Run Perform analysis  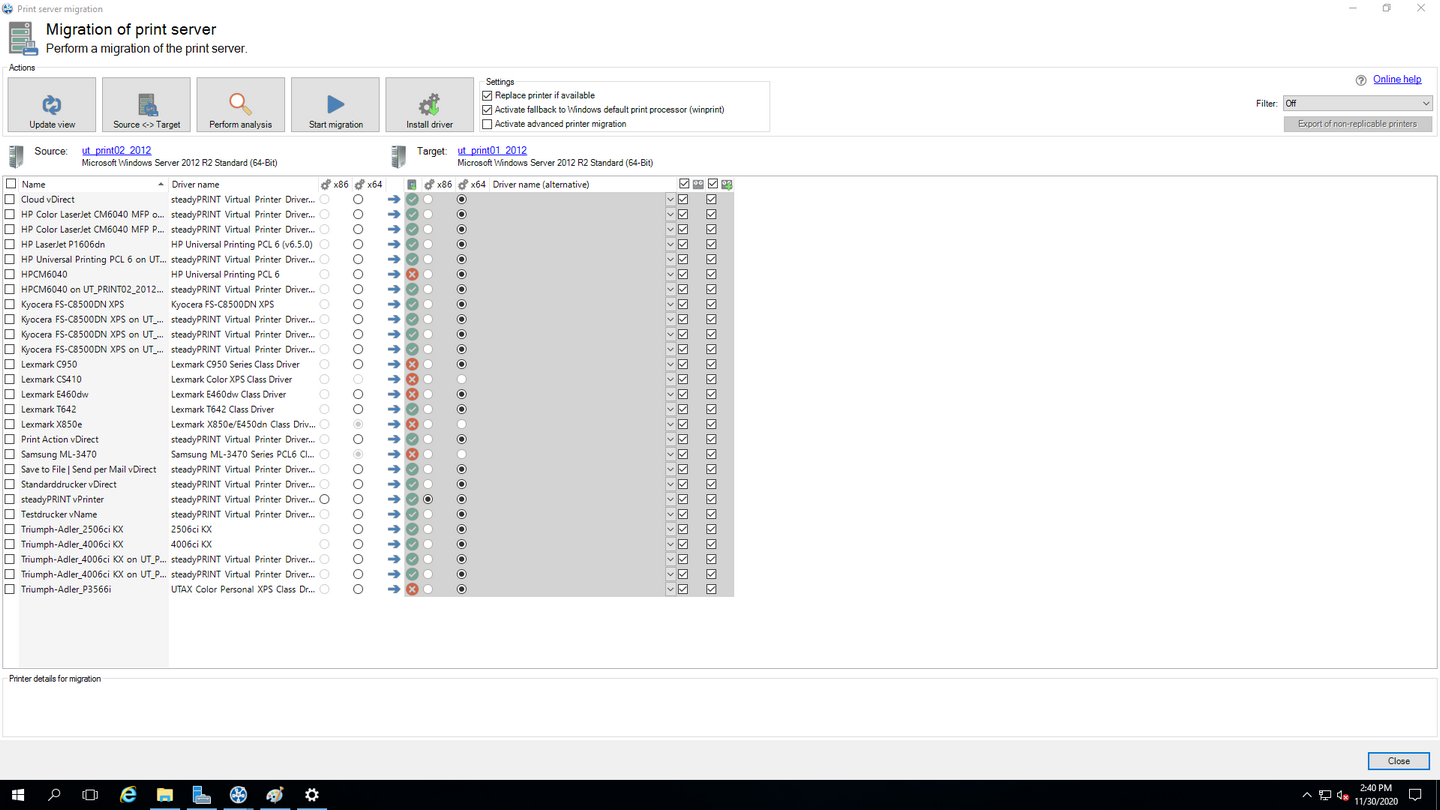[x=241, y=105]
